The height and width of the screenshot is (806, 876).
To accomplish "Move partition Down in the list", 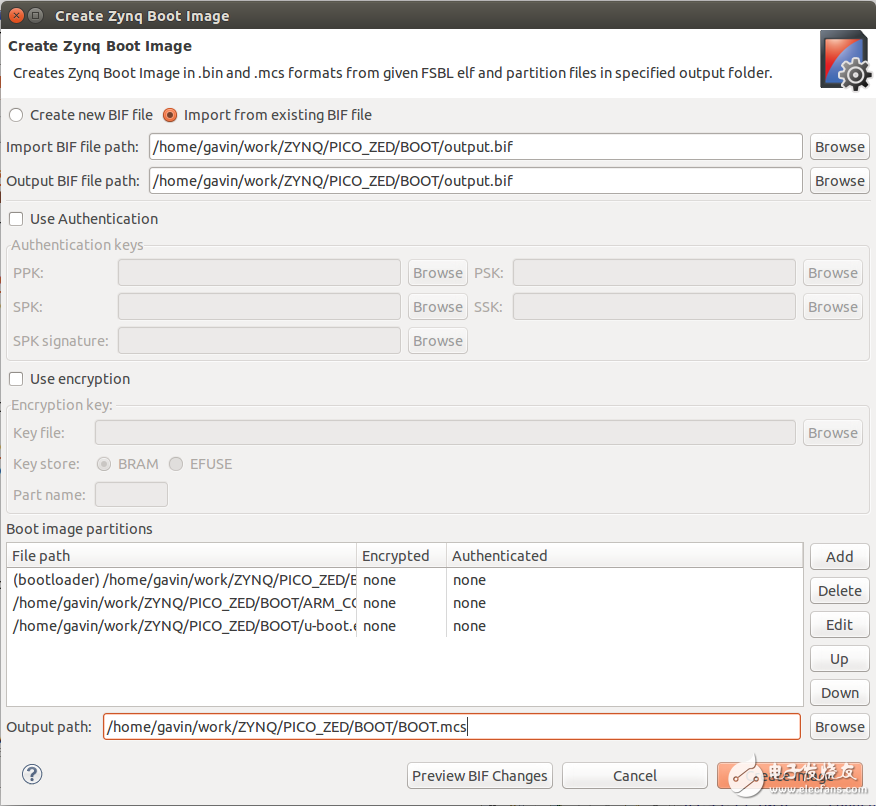I will 839,693.
